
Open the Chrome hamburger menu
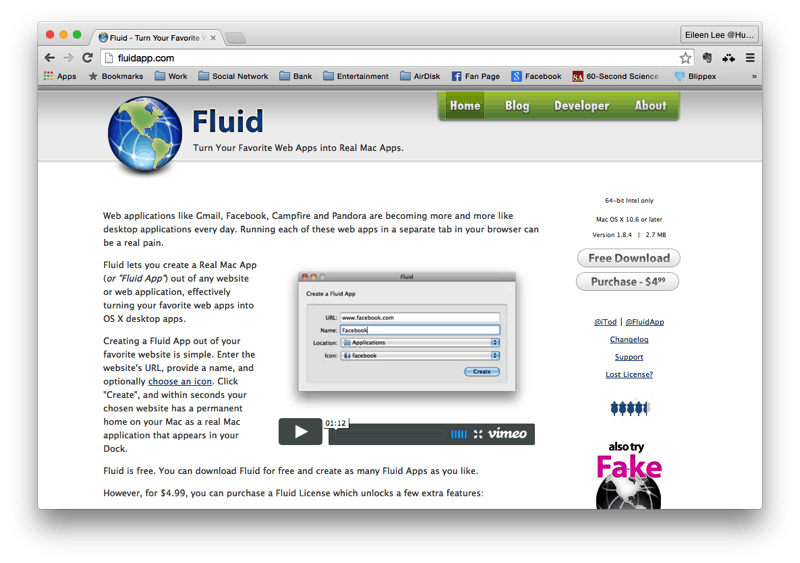(x=750, y=58)
